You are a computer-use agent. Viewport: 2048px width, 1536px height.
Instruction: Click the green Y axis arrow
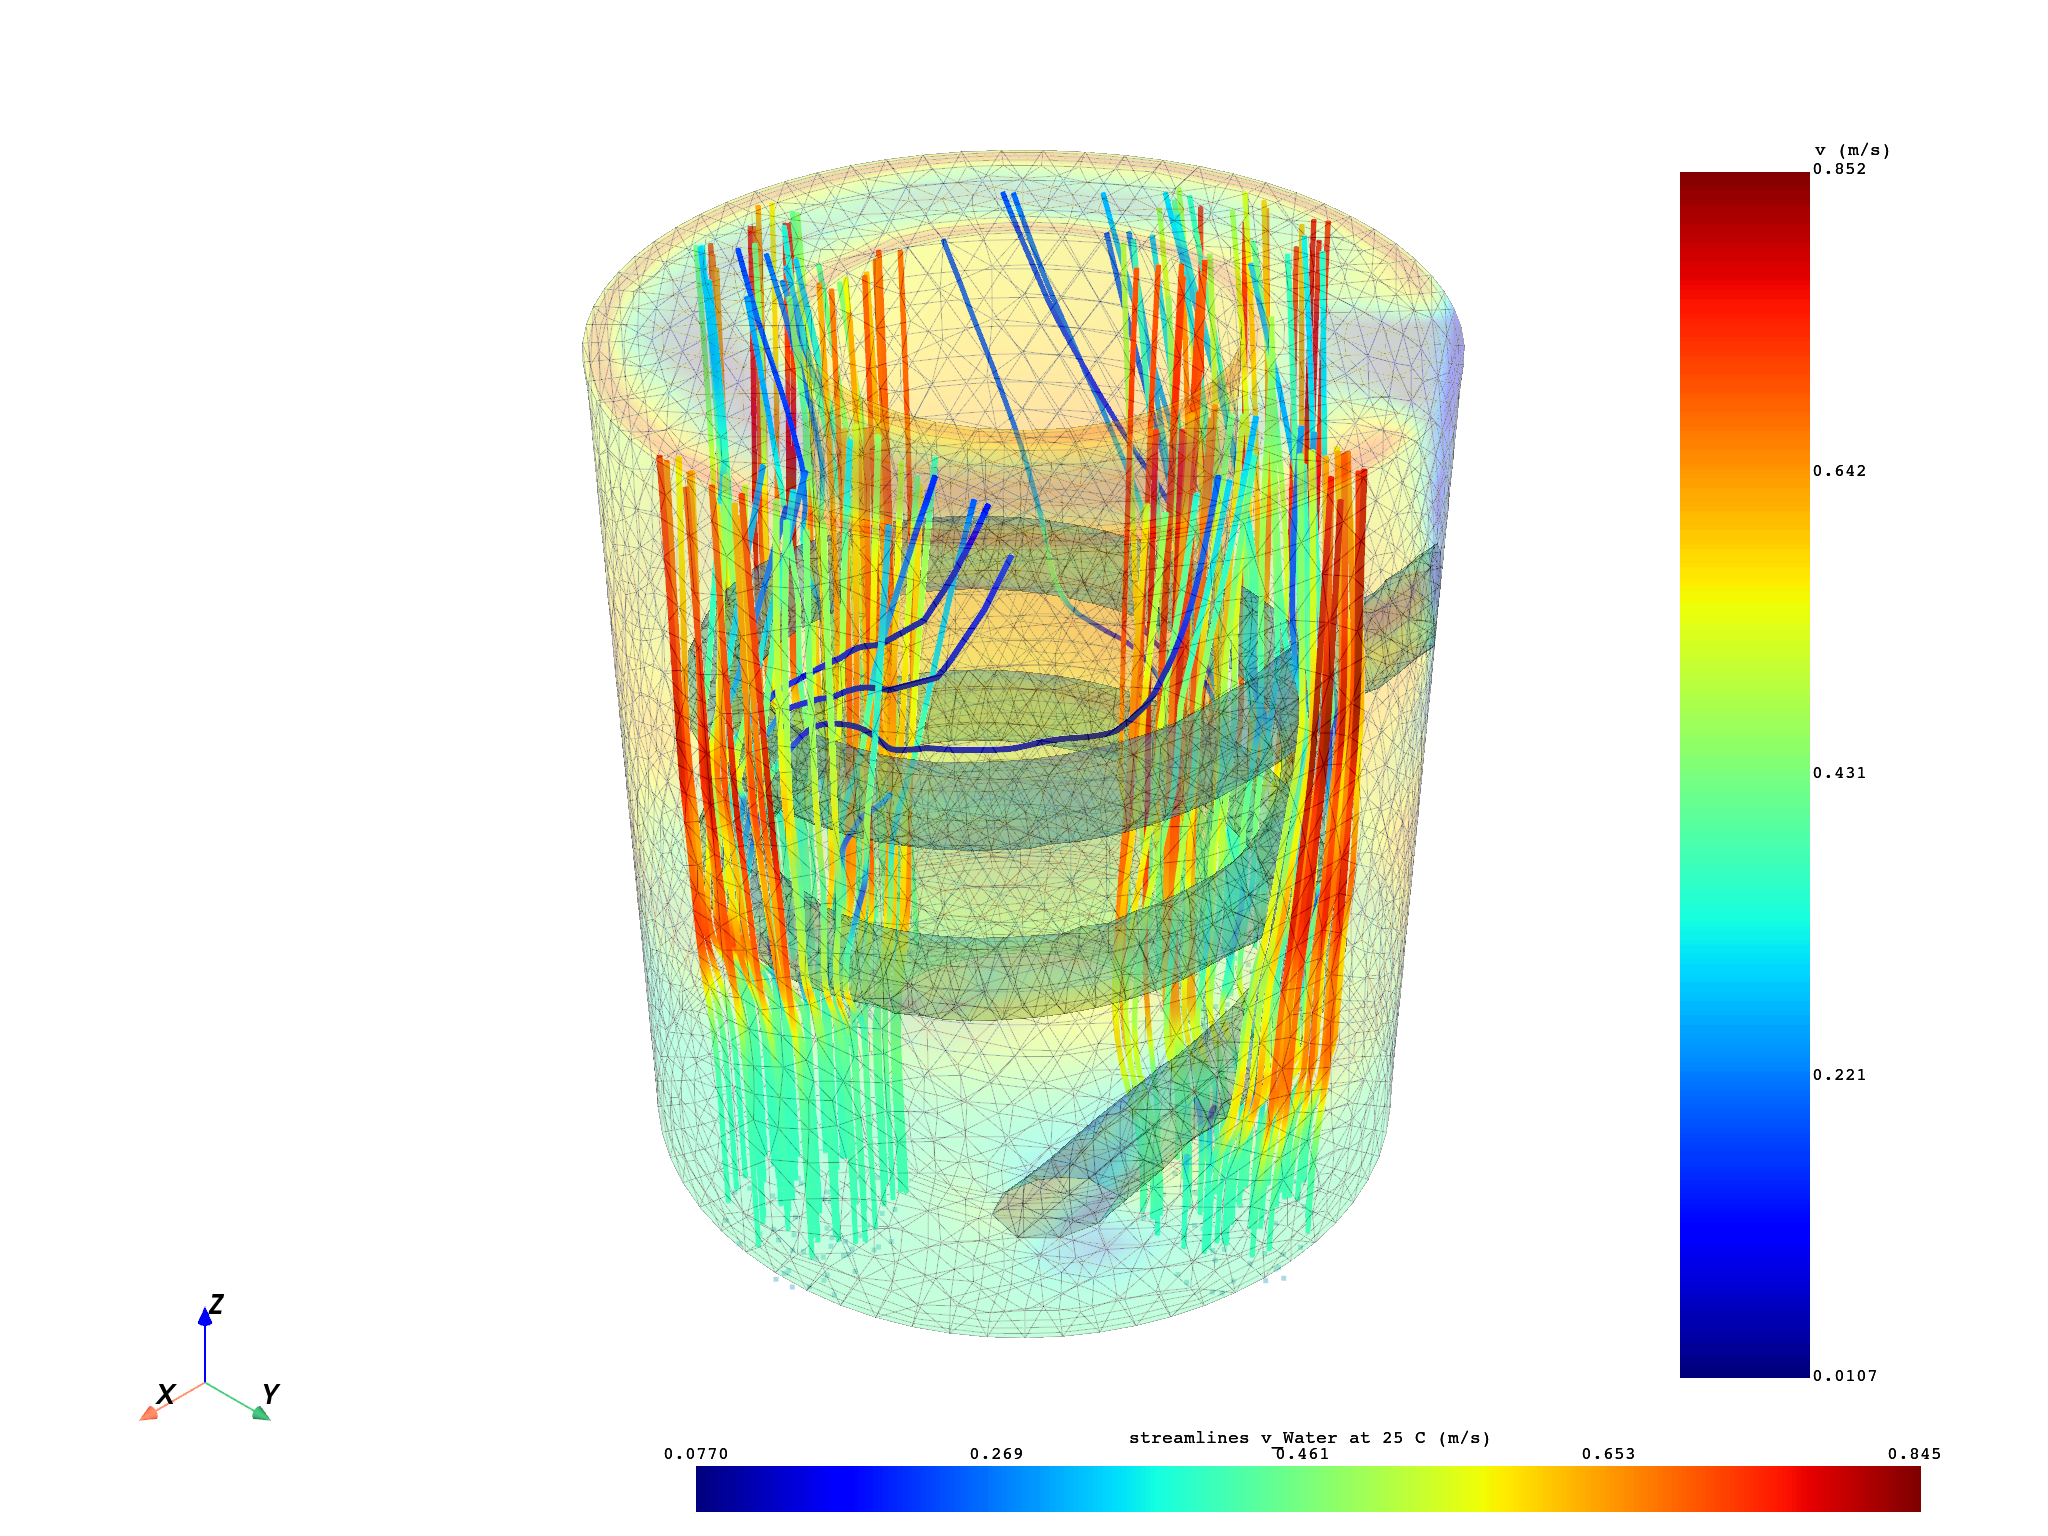(x=239, y=1401)
